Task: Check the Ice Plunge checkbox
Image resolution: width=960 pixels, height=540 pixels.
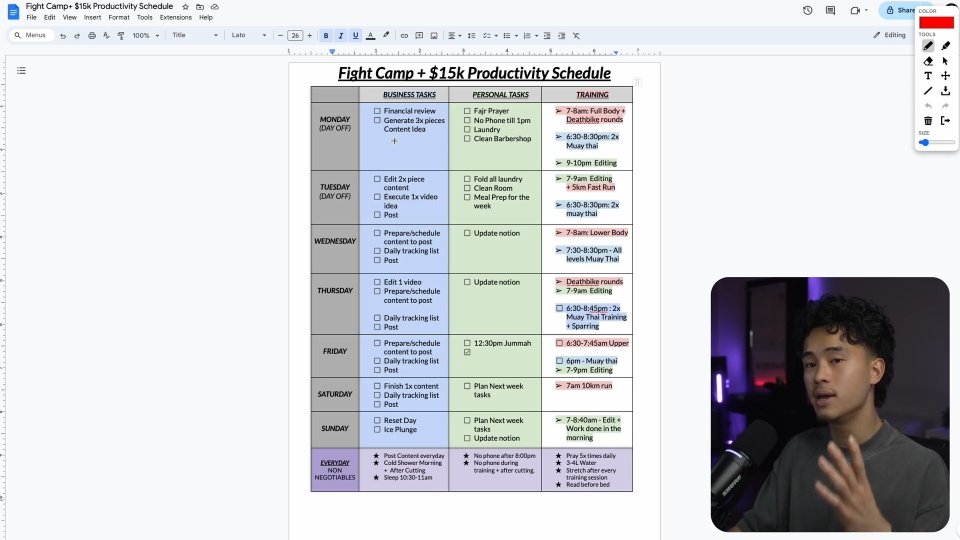Action: tap(377, 430)
